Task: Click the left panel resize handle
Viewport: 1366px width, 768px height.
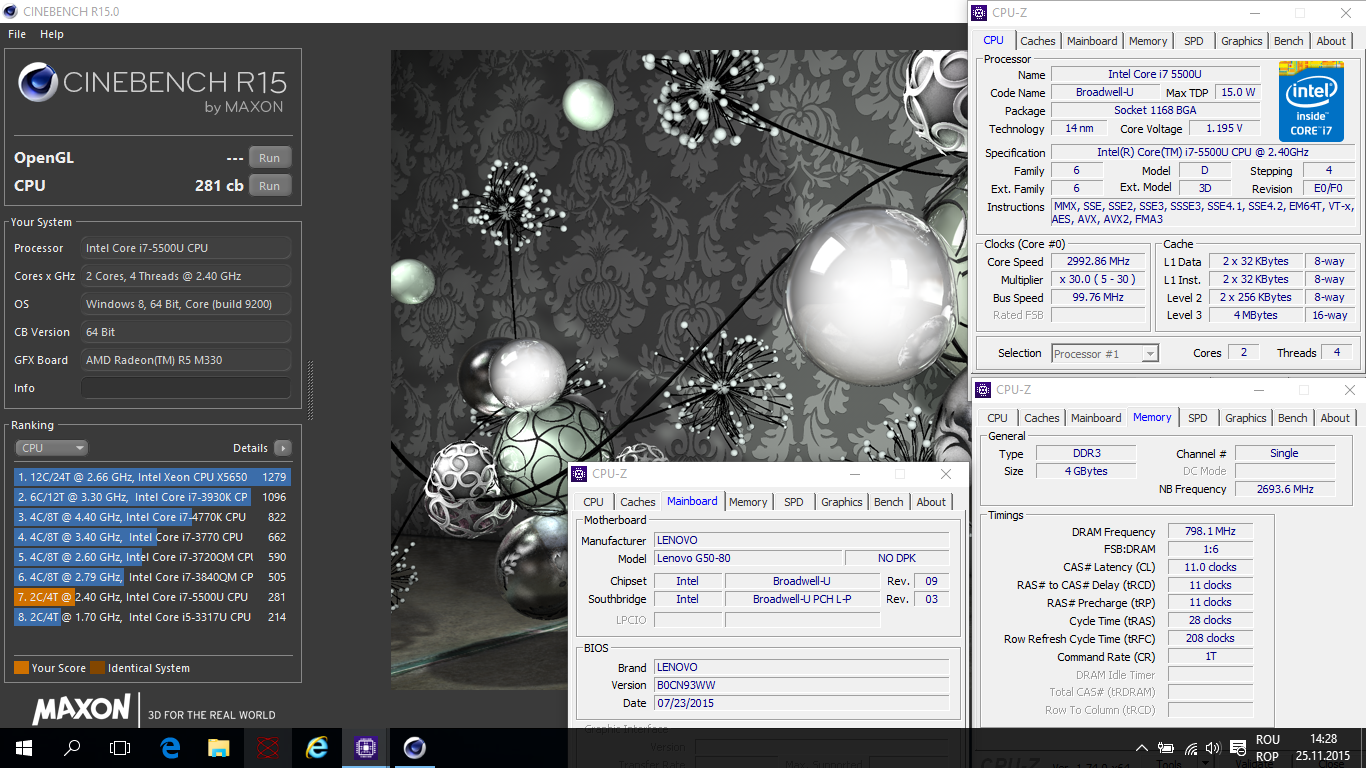Action: coord(310,390)
